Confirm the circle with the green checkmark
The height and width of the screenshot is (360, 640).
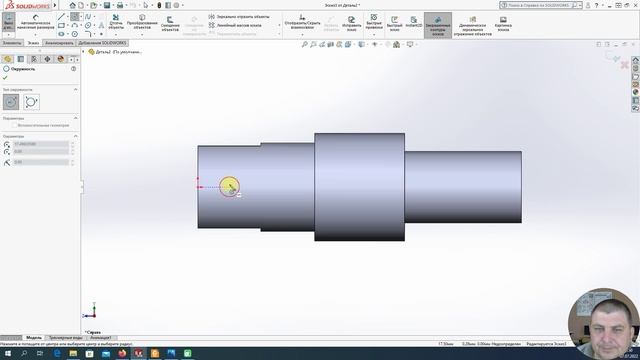(5, 78)
